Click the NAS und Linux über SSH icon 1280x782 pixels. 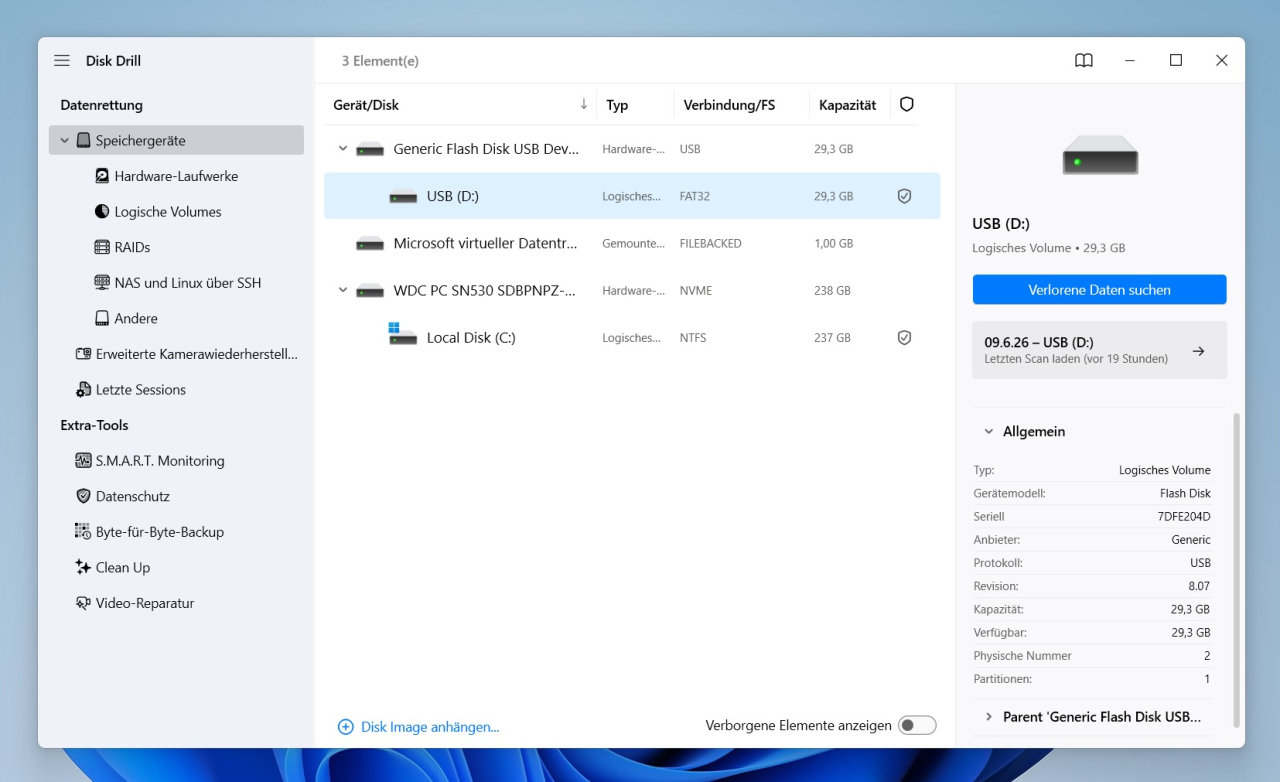[x=102, y=283]
